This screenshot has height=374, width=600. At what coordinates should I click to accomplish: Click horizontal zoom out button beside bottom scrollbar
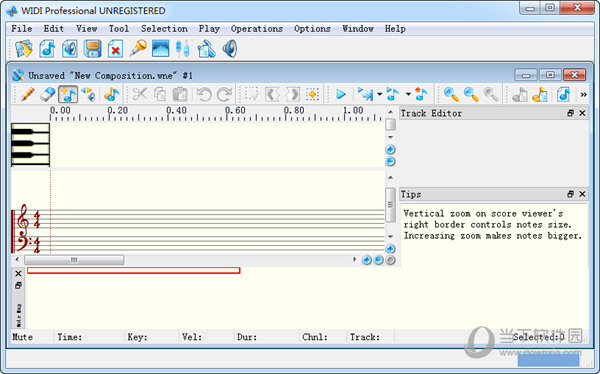[378, 260]
